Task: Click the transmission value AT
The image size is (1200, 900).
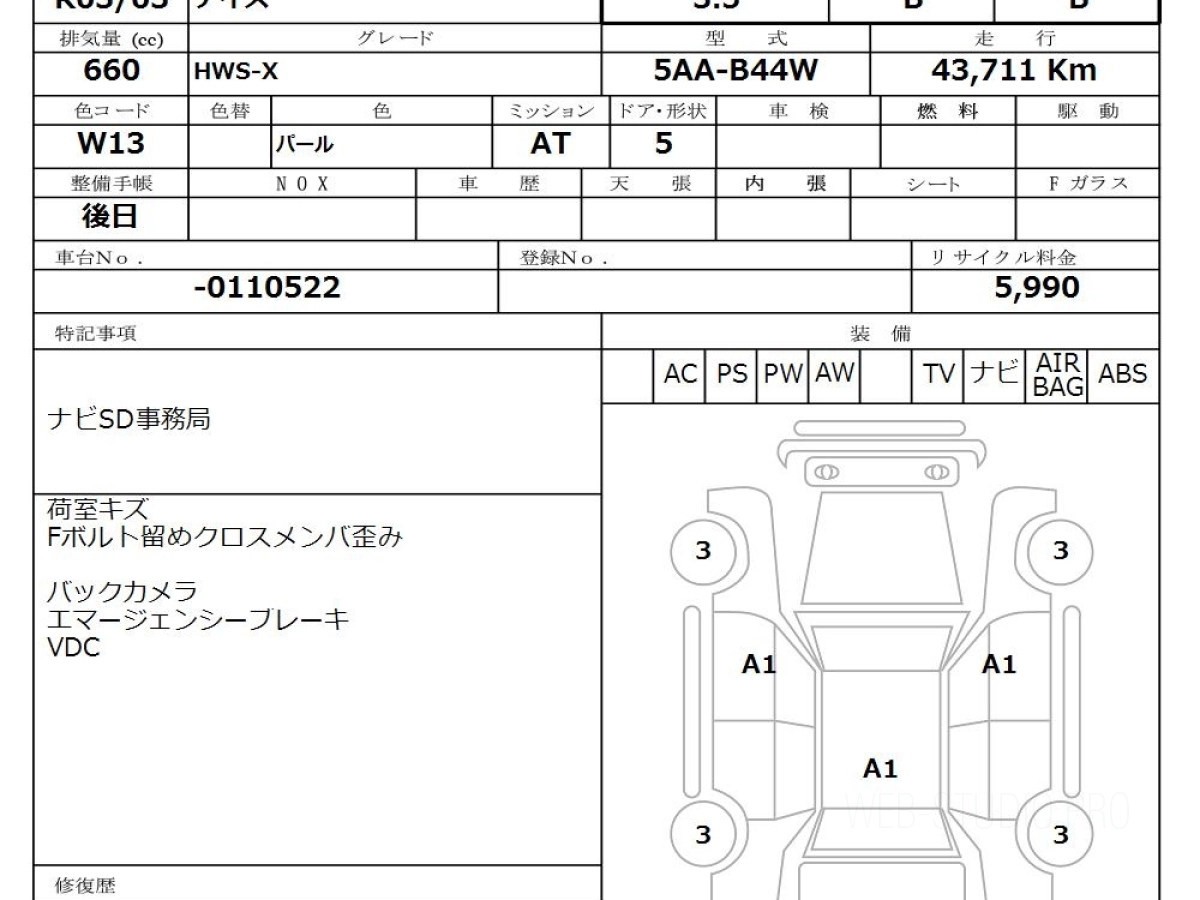Action: coord(550,144)
